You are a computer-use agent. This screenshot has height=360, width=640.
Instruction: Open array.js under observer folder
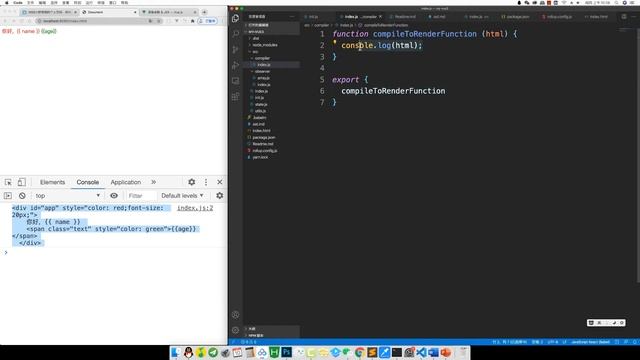(x=263, y=78)
